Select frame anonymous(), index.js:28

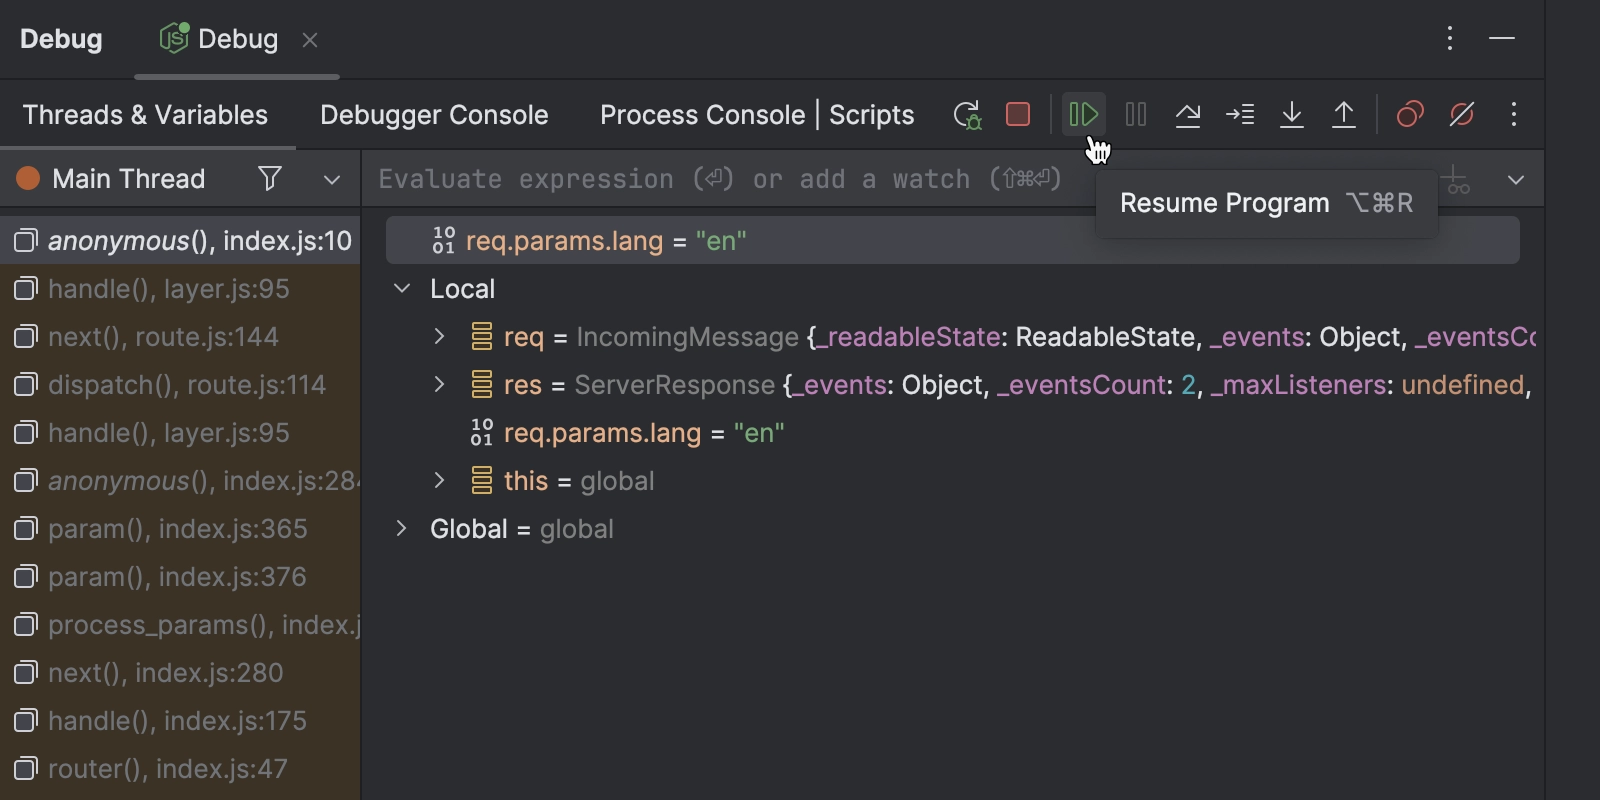point(180,481)
